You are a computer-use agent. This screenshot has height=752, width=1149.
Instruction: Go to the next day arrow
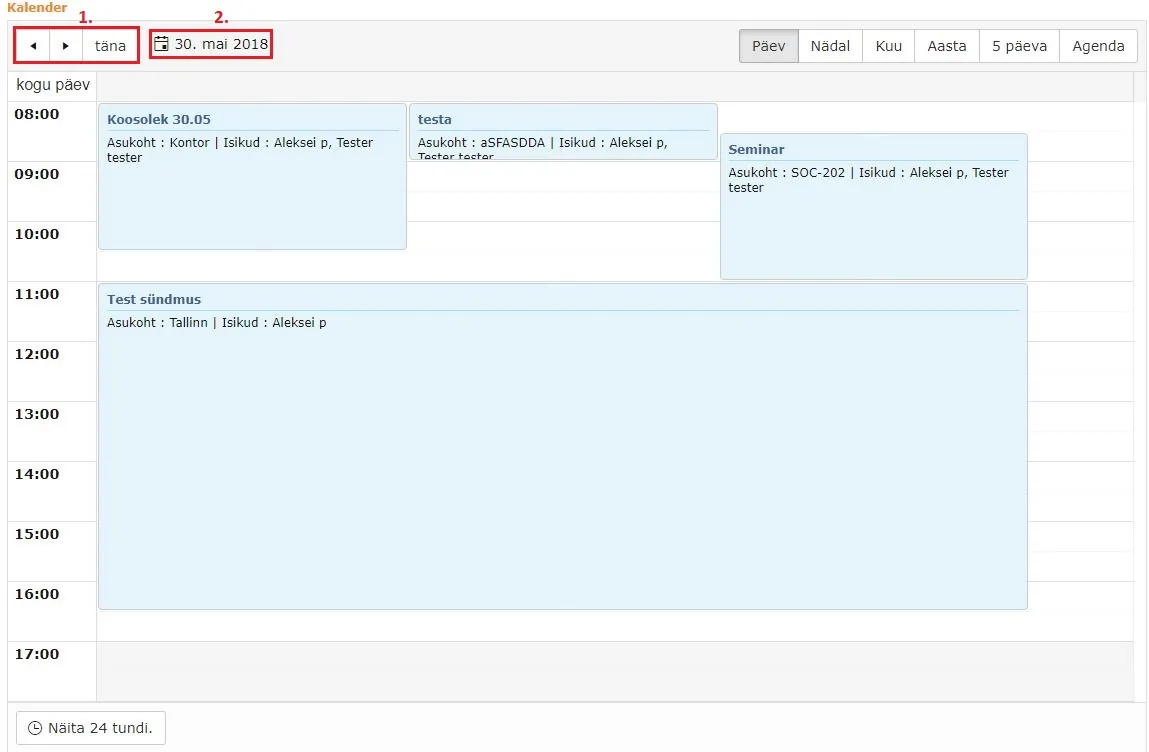66,45
